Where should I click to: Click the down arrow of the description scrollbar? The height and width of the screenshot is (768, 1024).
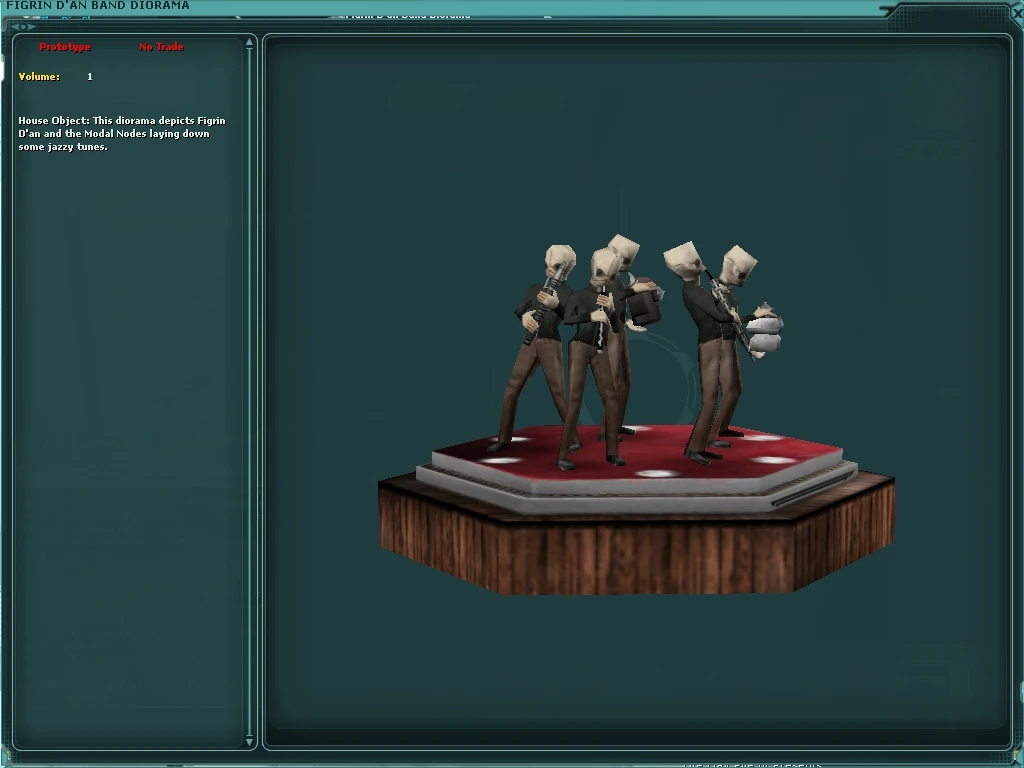pyautogui.click(x=249, y=741)
